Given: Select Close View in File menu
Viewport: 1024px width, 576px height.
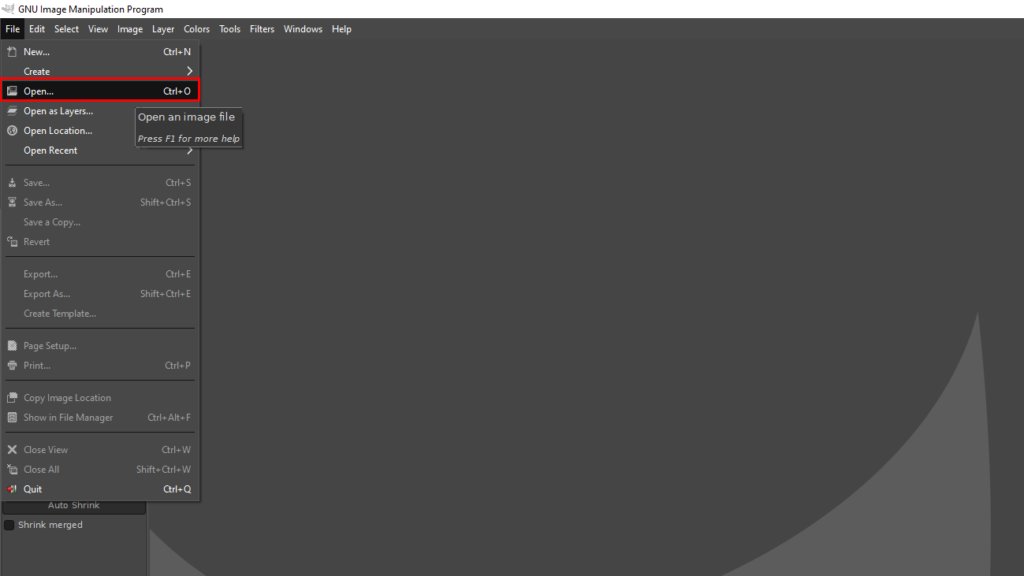Looking at the screenshot, I should pyautogui.click(x=100, y=449).
